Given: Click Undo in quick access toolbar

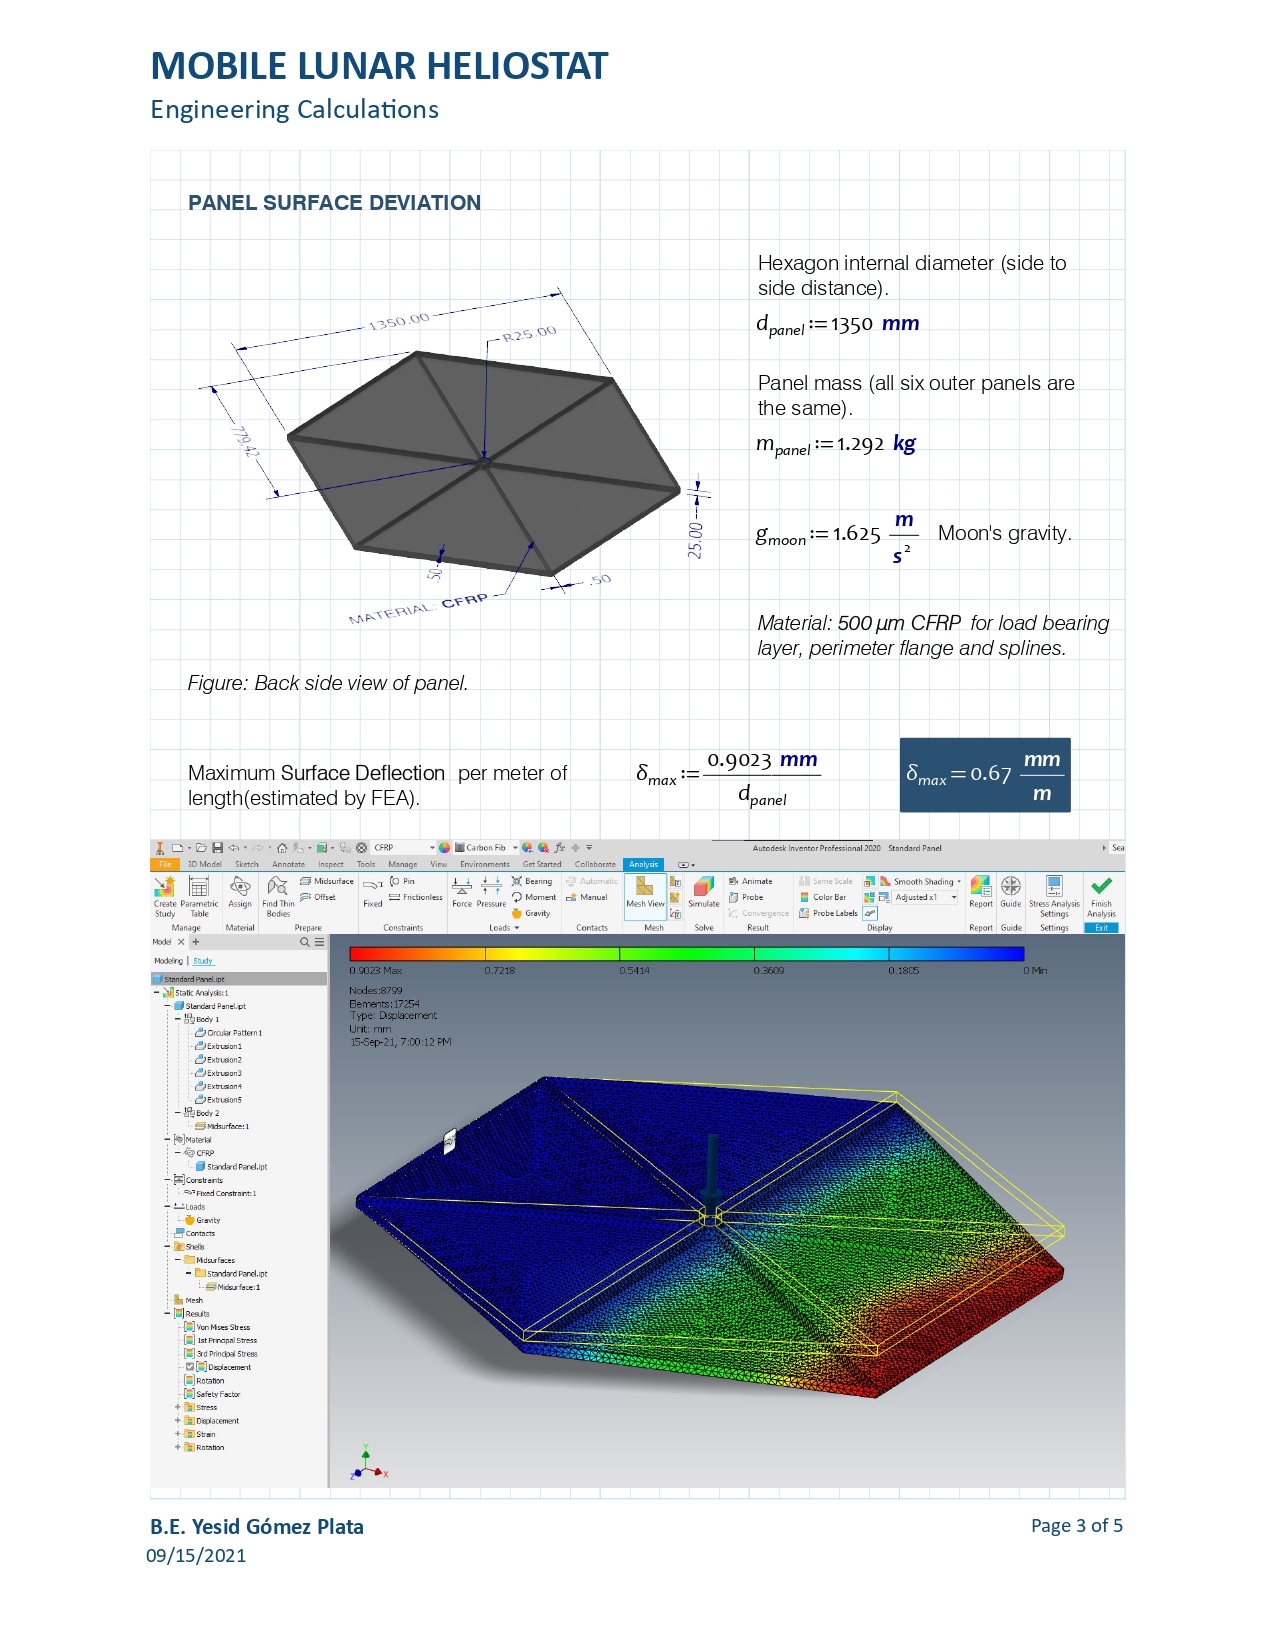Looking at the screenshot, I should tap(233, 847).
